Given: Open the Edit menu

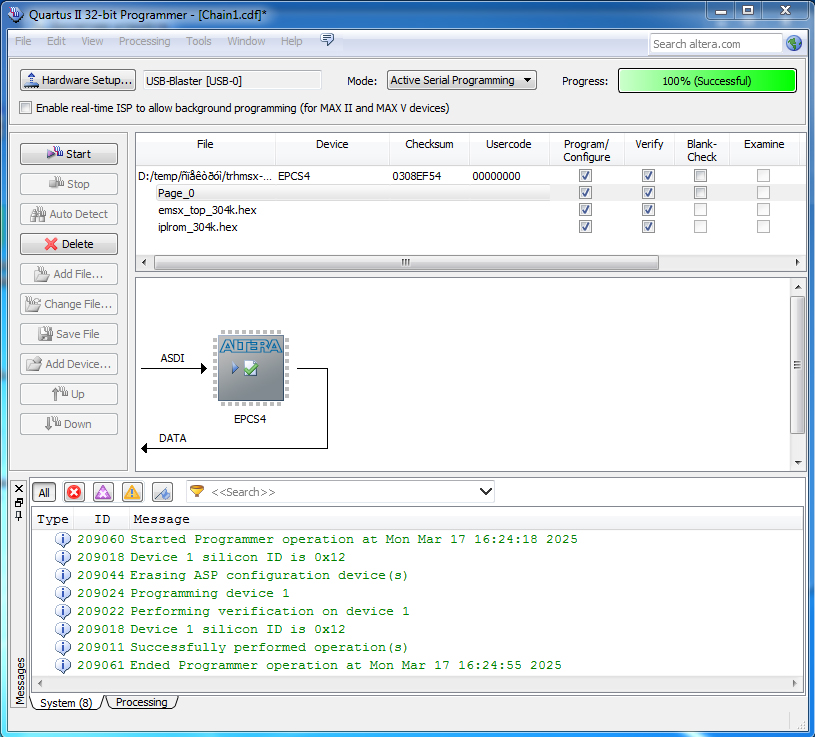Looking at the screenshot, I should (x=56, y=41).
